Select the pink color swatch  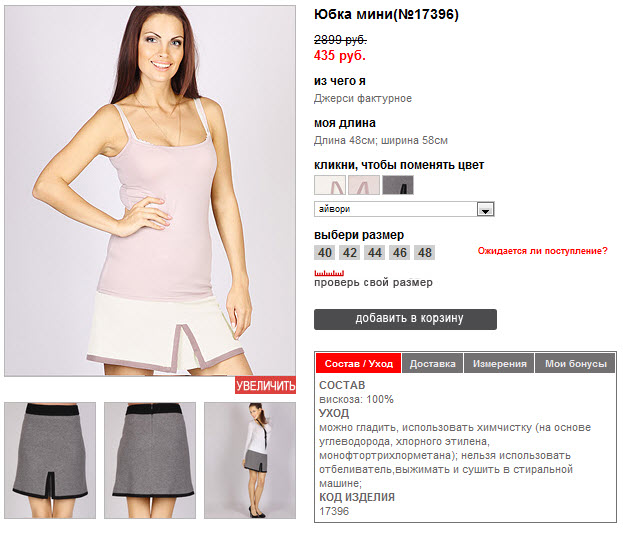click(364, 185)
